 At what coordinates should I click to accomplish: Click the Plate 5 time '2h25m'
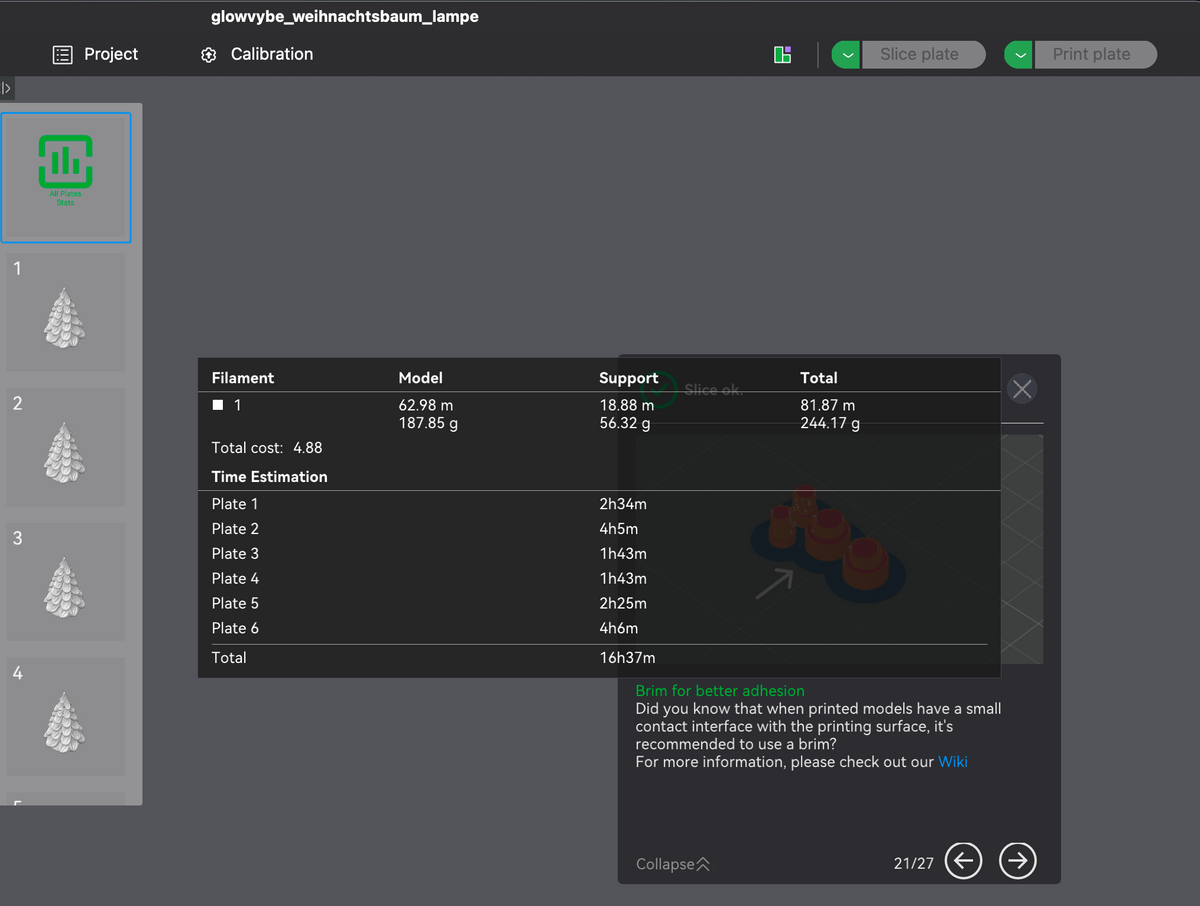(x=623, y=604)
